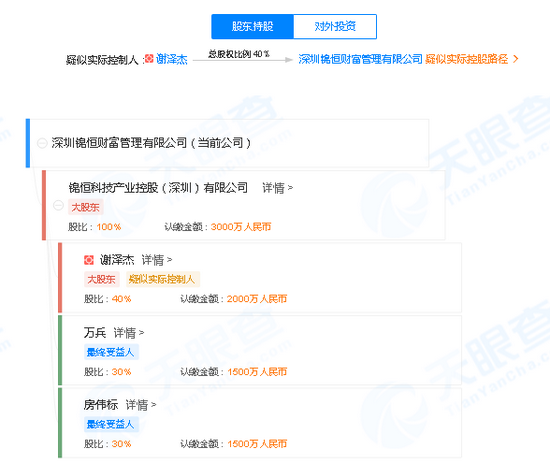Select 万兵 shareholder name
The width and height of the screenshot is (550, 473).
point(95,332)
